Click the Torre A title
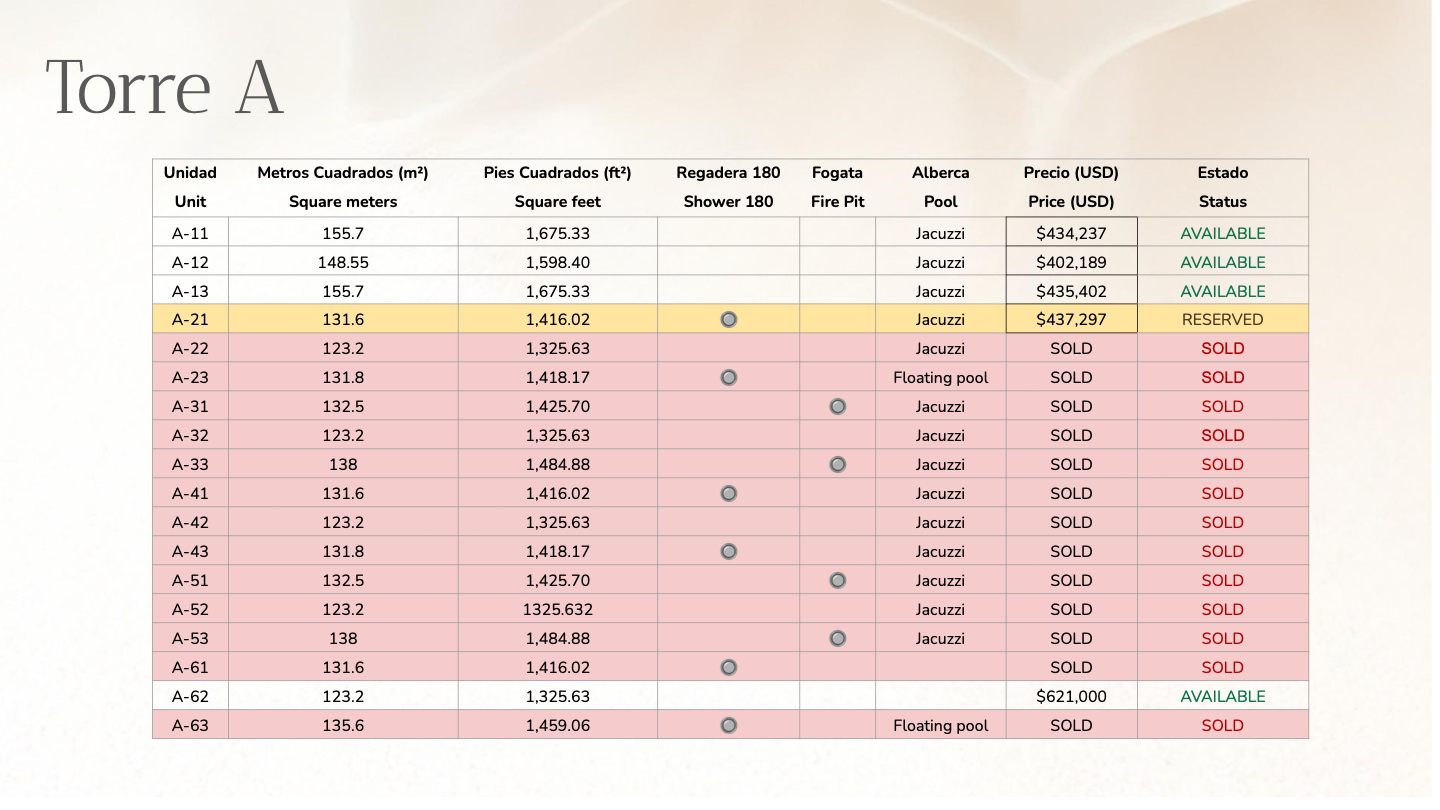The width and height of the screenshot is (1440, 810). (165, 87)
